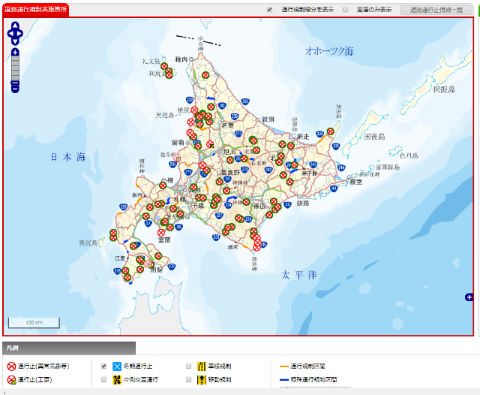Collapse the 凡例 legend header
Screen dimensions: 480x395
click(69, 348)
